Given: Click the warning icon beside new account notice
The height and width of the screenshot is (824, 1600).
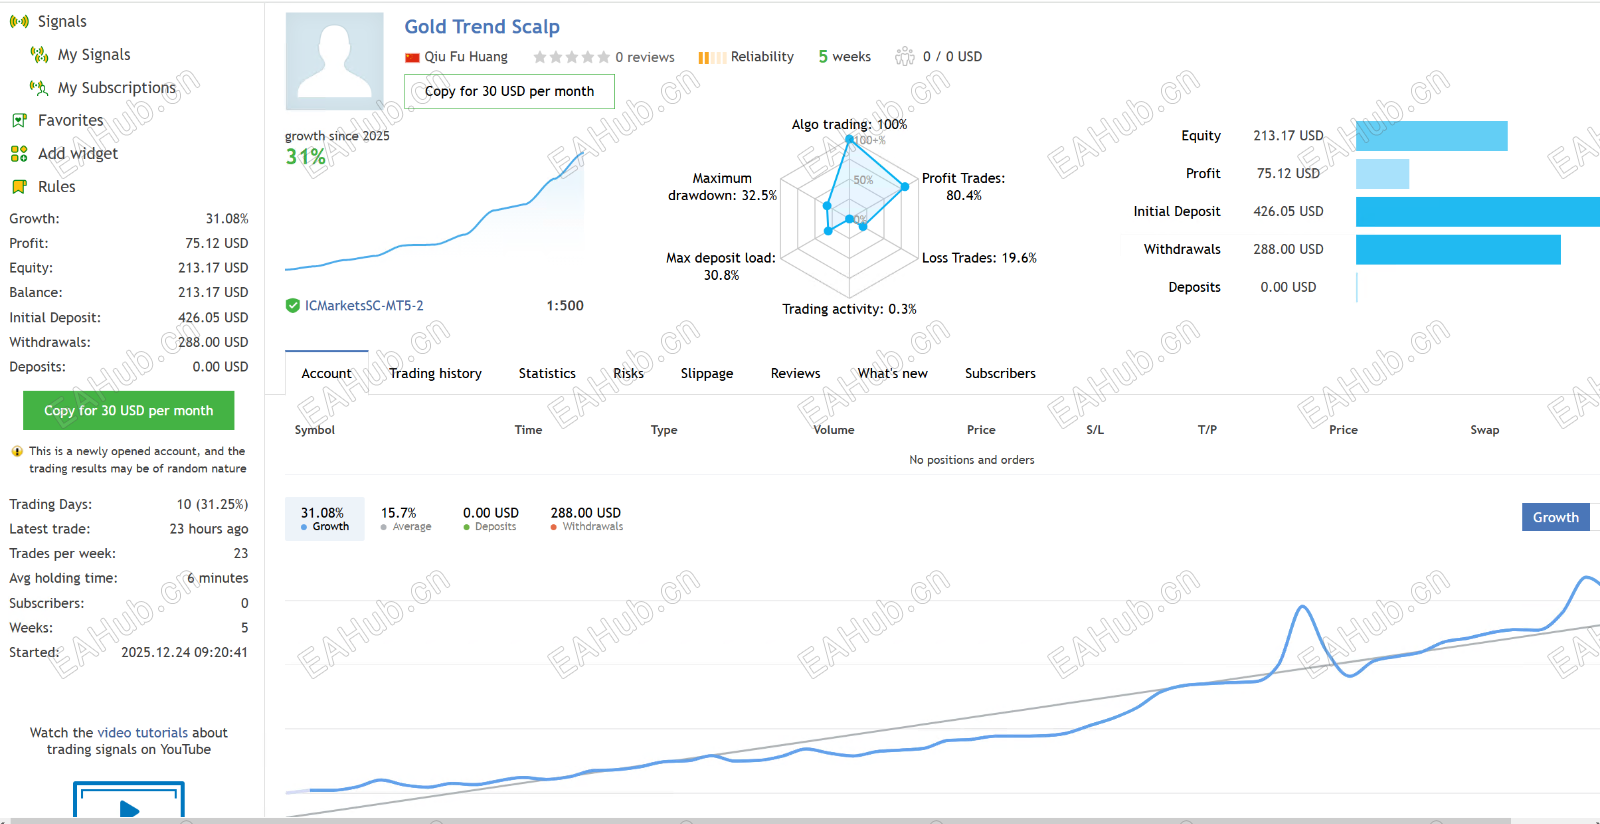Looking at the screenshot, I should (x=17, y=451).
